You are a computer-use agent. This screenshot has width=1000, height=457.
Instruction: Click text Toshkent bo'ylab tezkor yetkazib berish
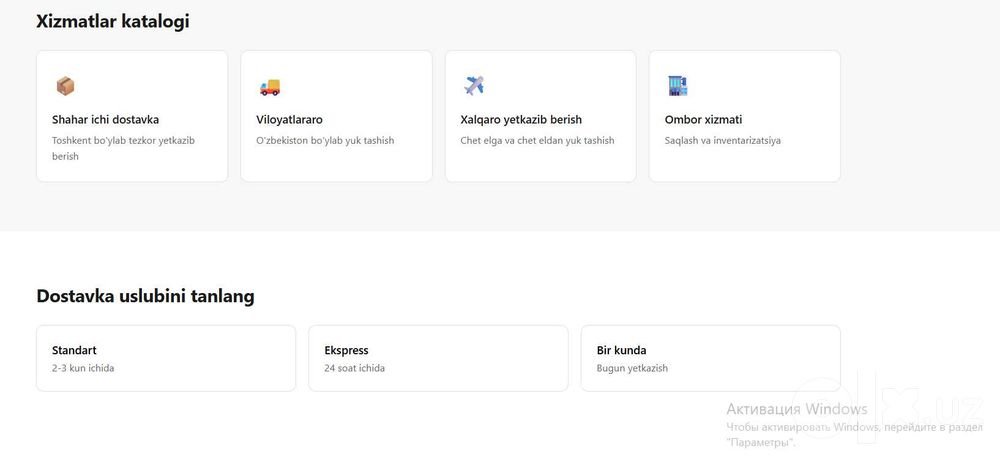coord(124,148)
